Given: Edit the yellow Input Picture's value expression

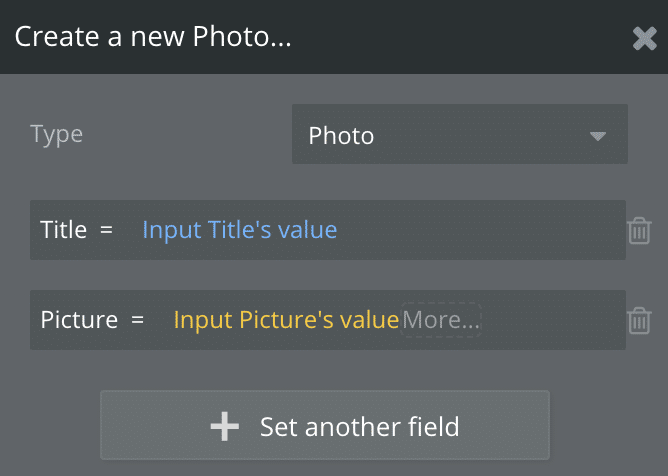Looking at the screenshot, I should coord(286,320).
